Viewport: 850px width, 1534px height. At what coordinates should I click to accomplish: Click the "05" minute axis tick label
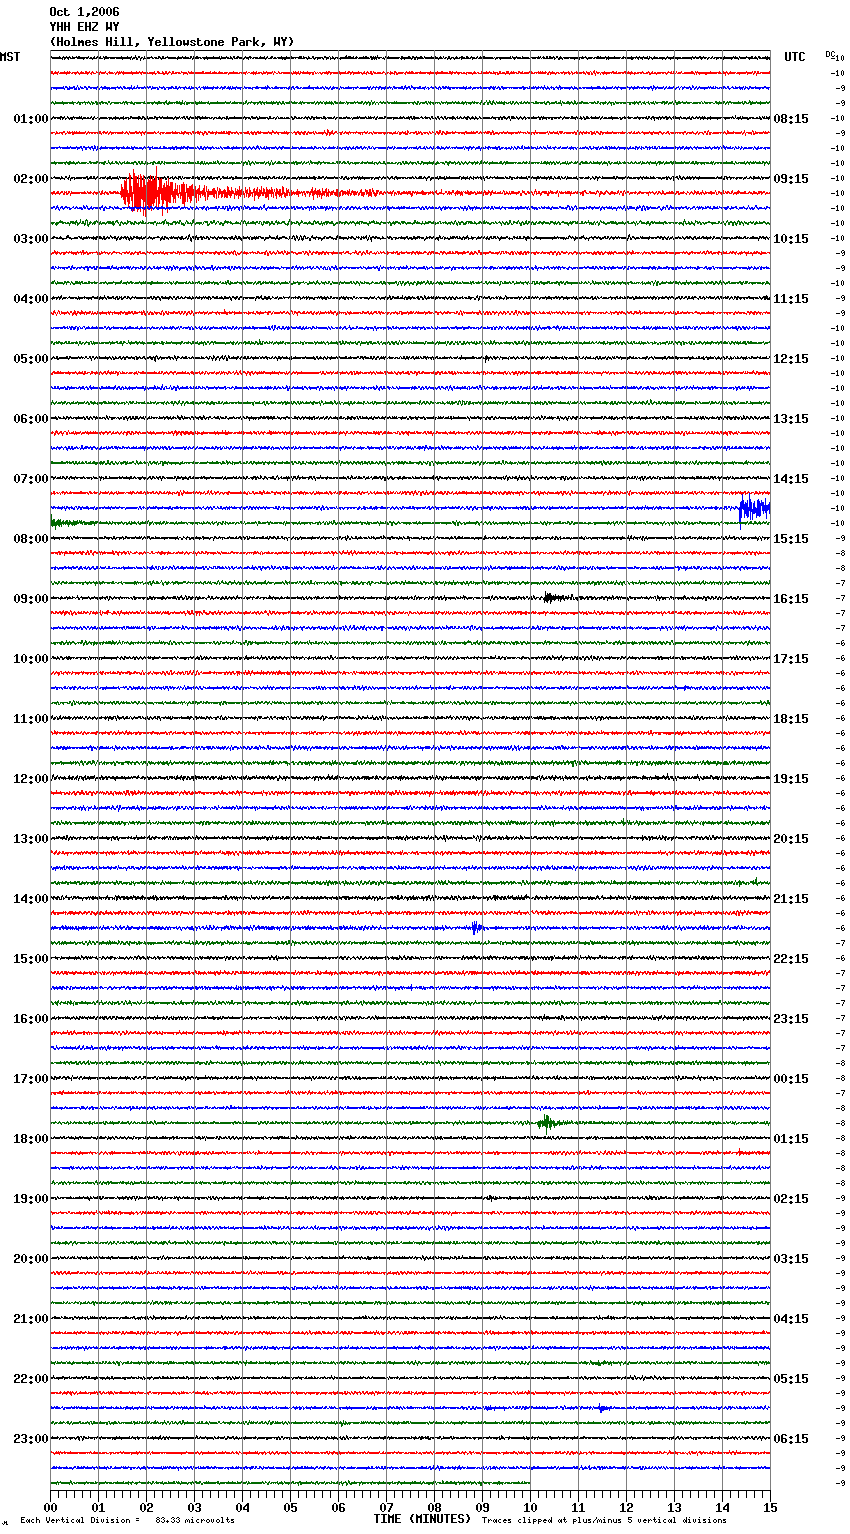point(290,1507)
